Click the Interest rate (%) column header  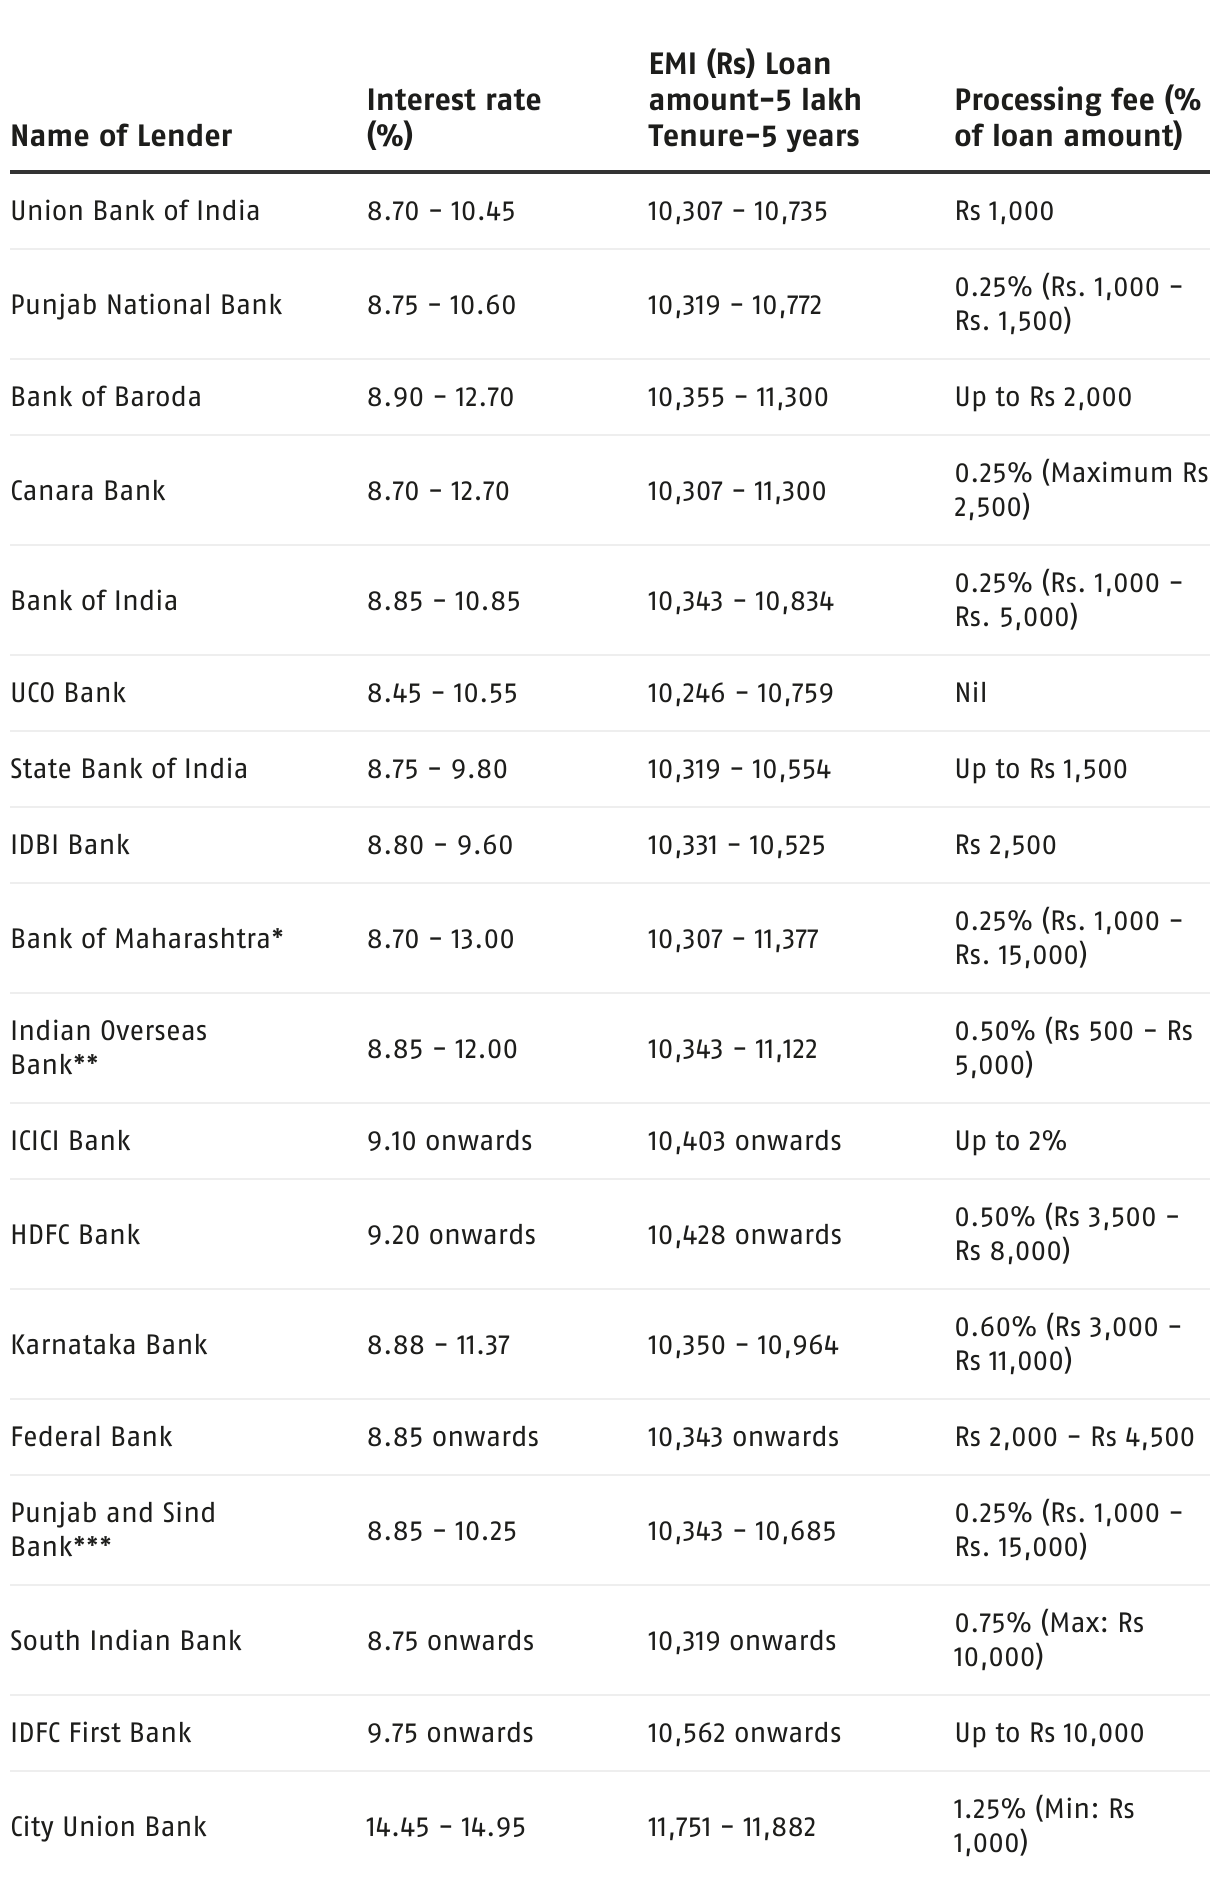(454, 118)
